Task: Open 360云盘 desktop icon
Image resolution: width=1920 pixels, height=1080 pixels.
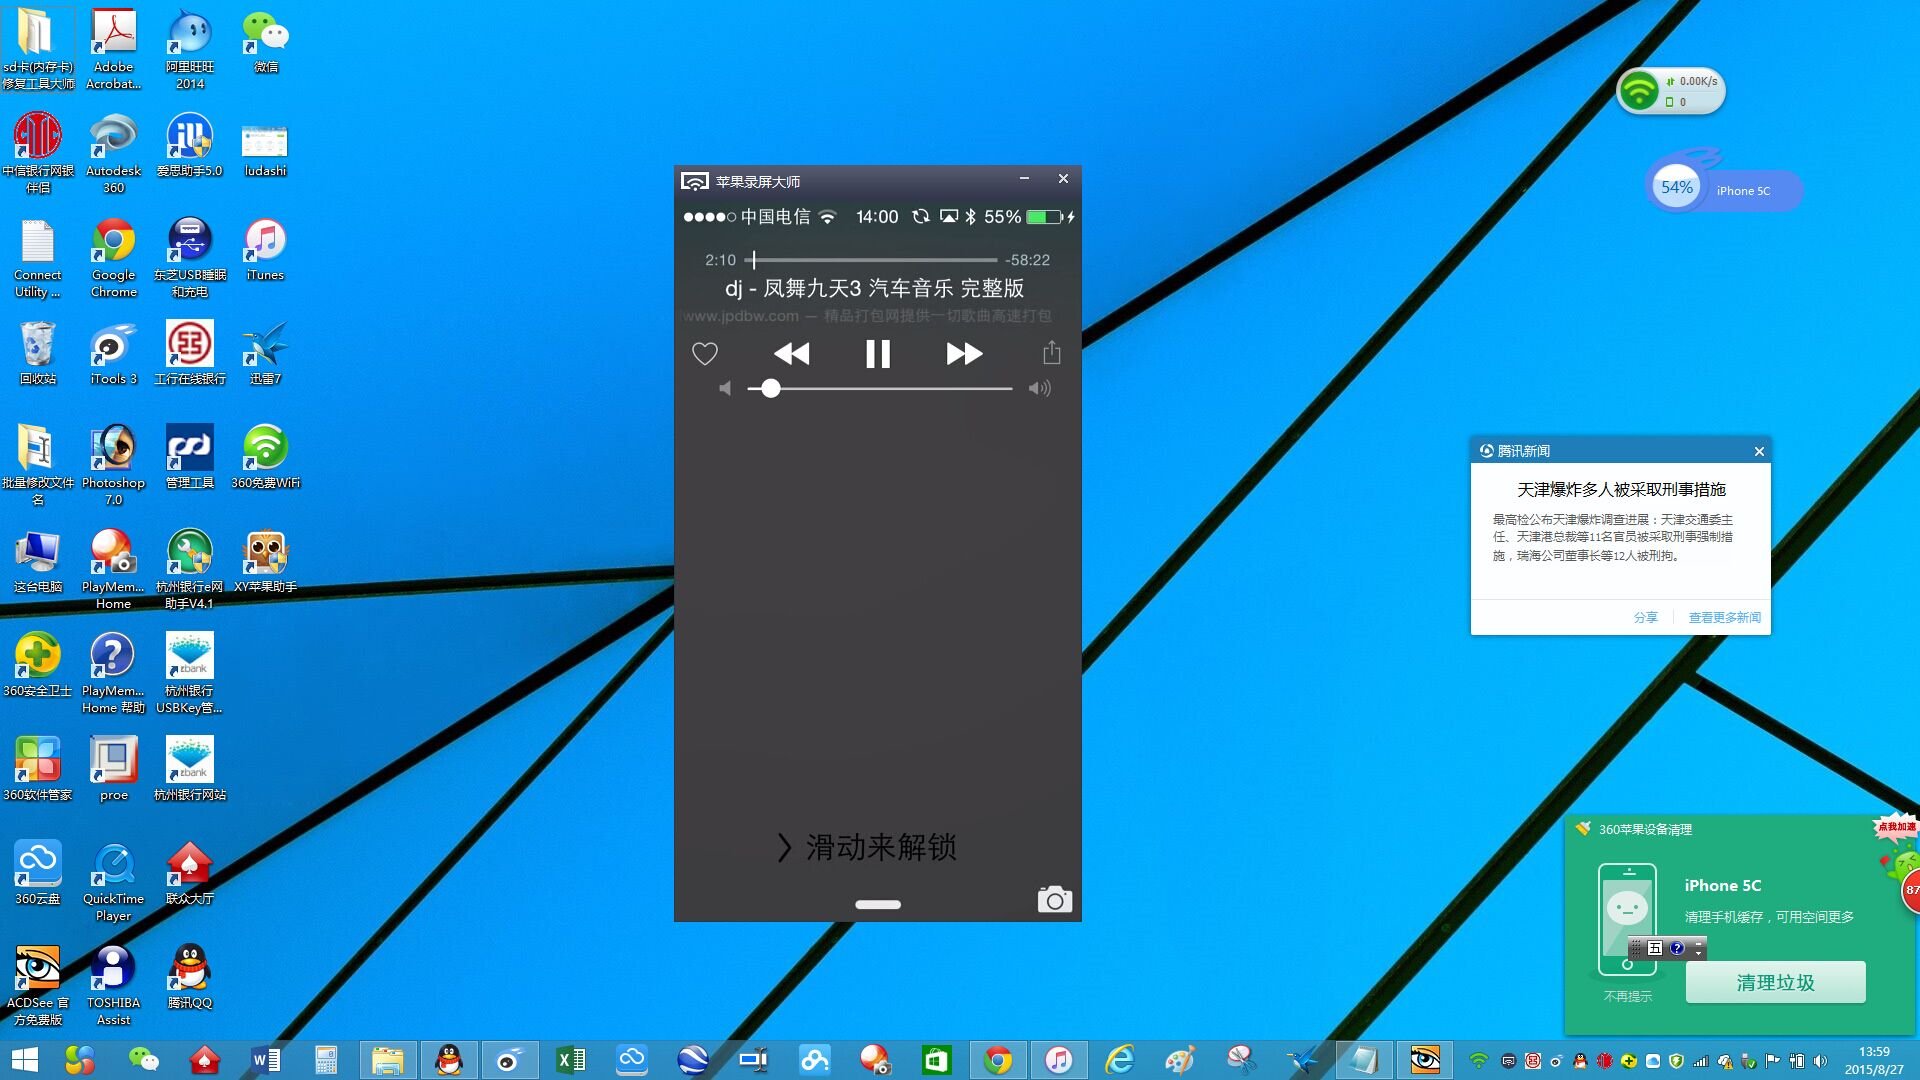Action: (38, 873)
